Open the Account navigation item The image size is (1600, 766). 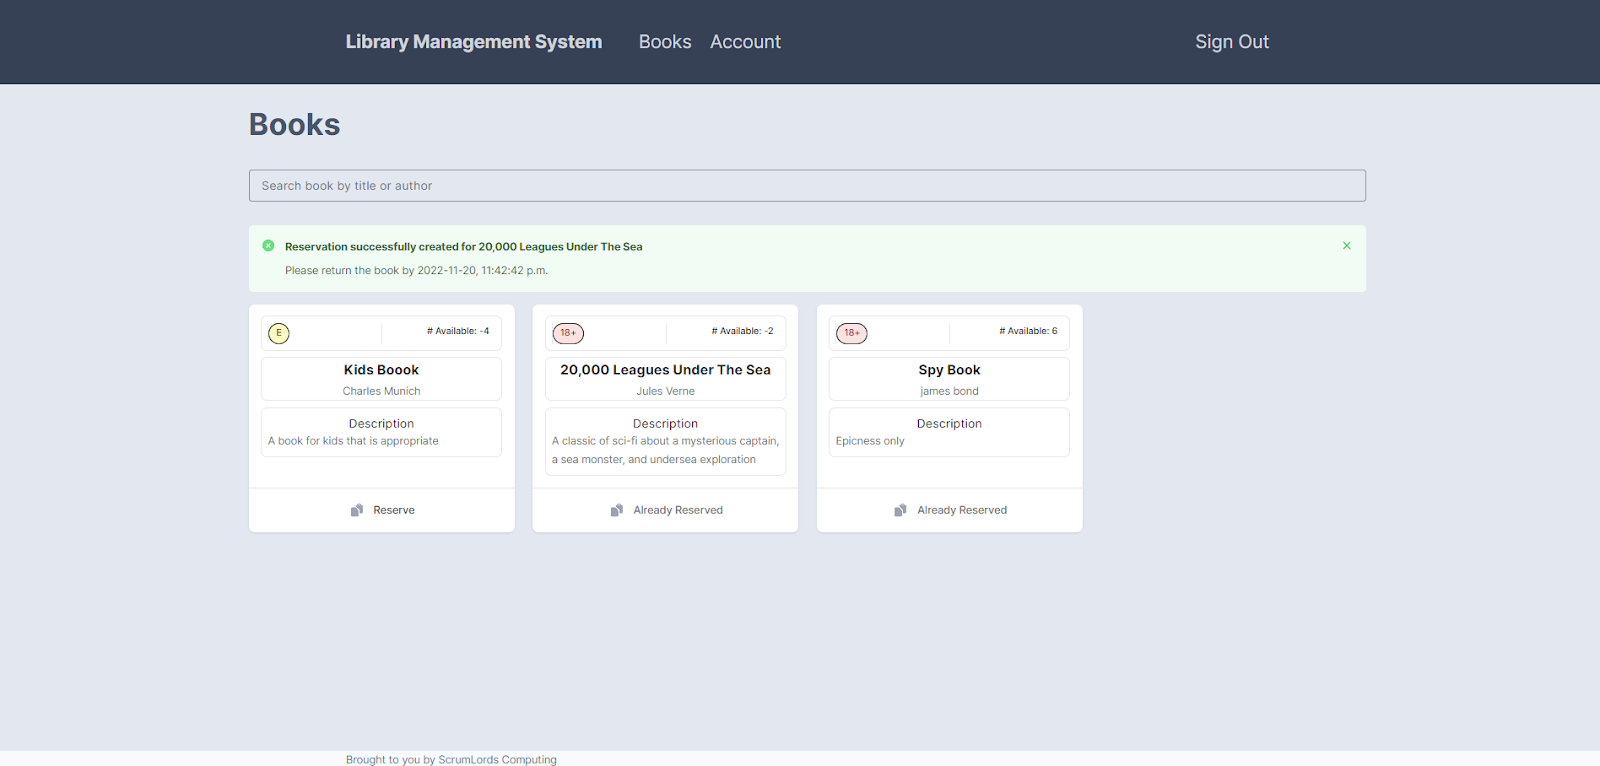pos(745,42)
